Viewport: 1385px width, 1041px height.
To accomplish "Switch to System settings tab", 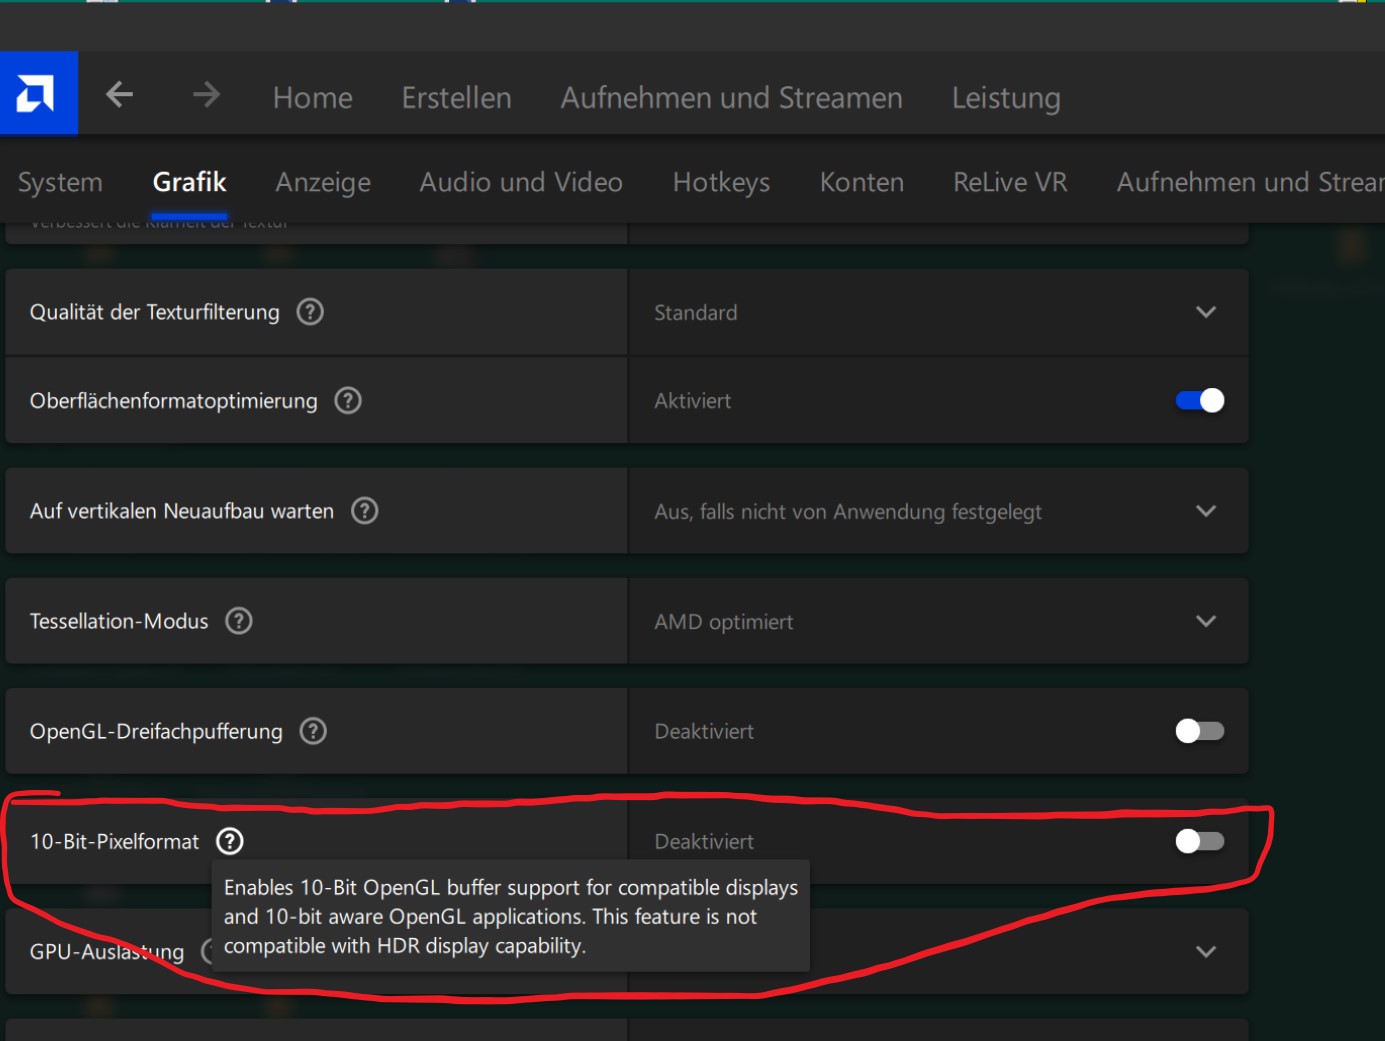I will (x=60, y=182).
